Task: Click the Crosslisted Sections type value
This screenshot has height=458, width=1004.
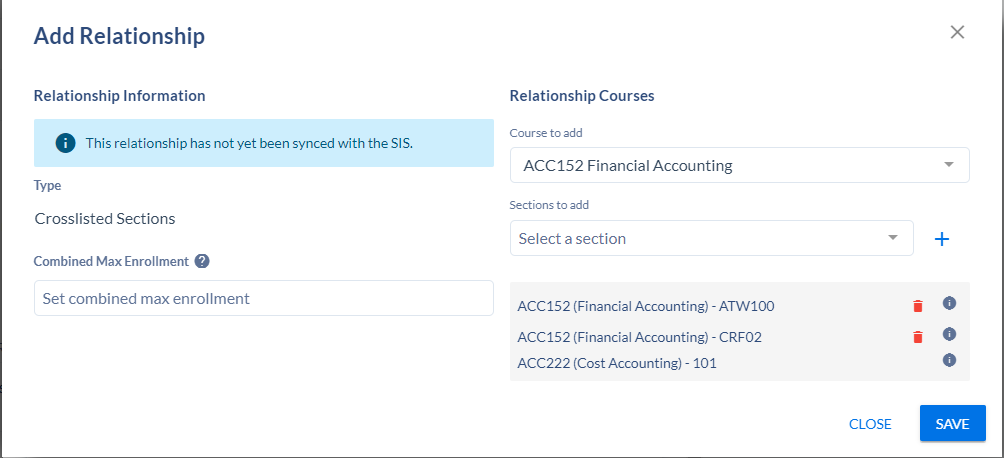Action: coord(105,218)
